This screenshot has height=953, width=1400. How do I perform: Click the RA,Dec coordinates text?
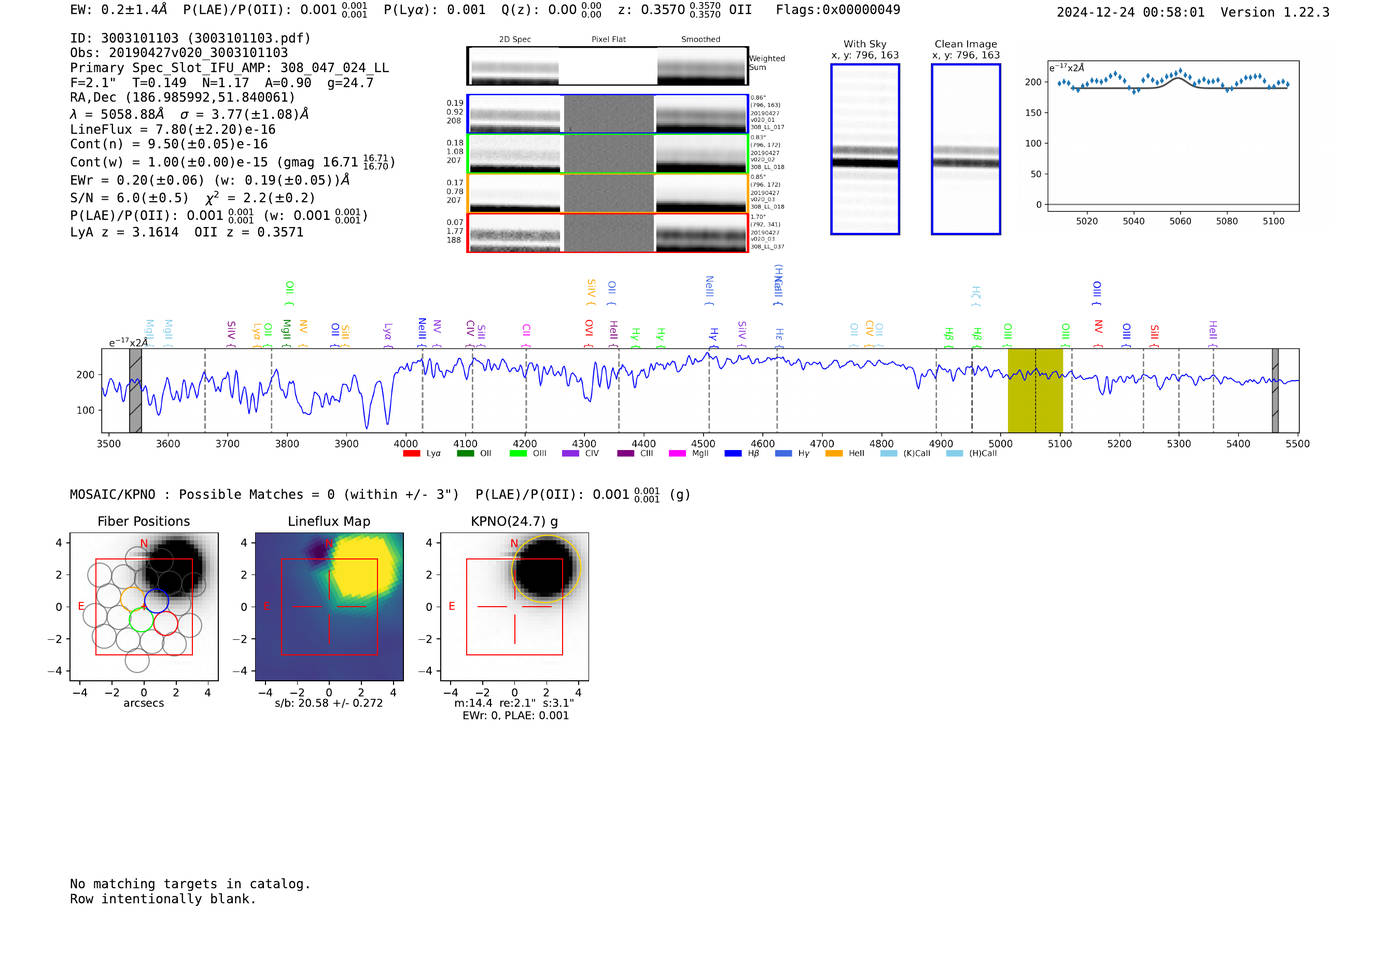click(183, 98)
